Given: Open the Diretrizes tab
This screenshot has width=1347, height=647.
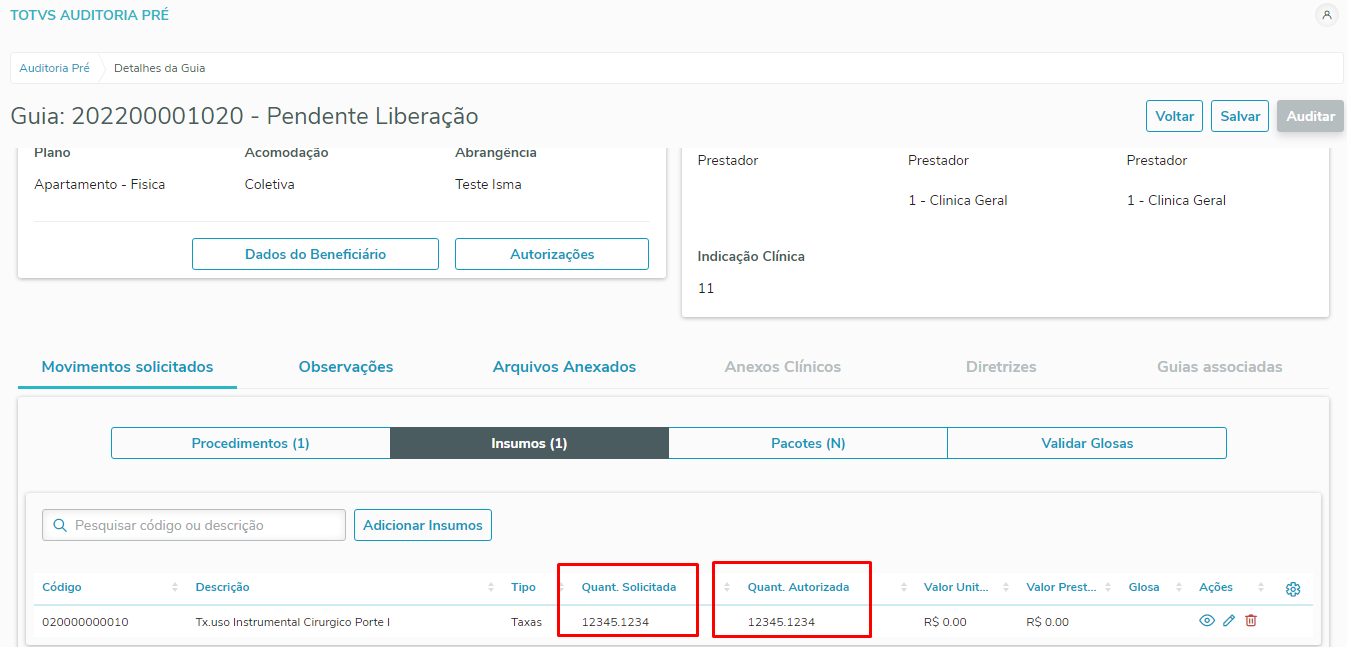Looking at the screenshot, I should [1001, 367].
